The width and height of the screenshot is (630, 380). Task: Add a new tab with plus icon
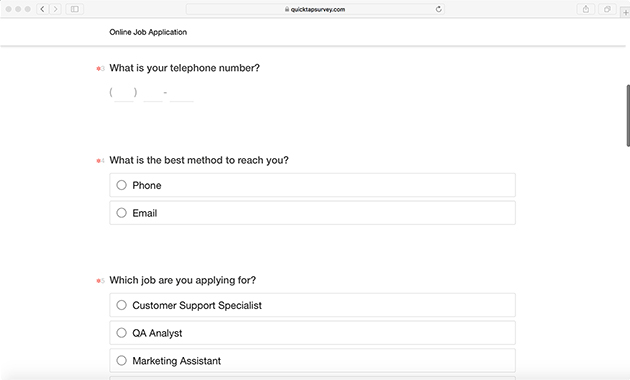625,12
